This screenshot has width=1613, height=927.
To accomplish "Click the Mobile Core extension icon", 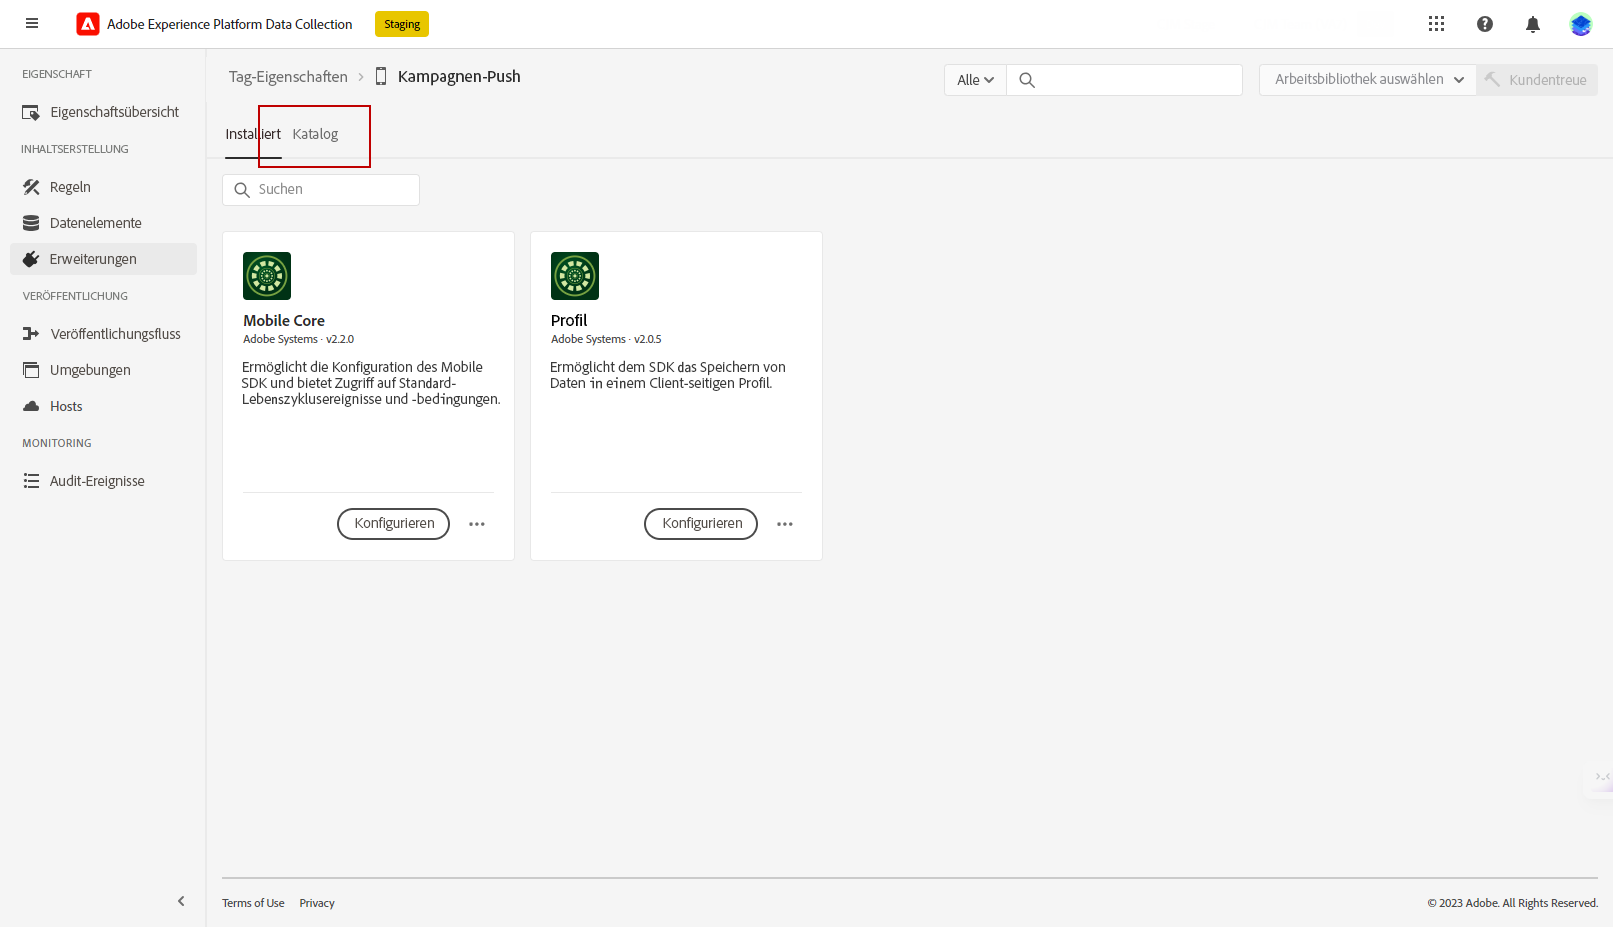I will pyautogui.click(x=267, y=276).
